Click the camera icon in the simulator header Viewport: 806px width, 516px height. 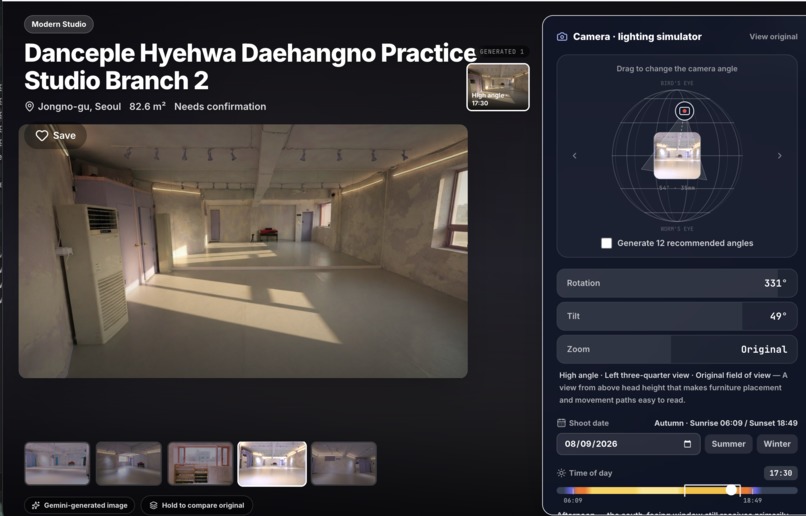(x=562, y=36)
